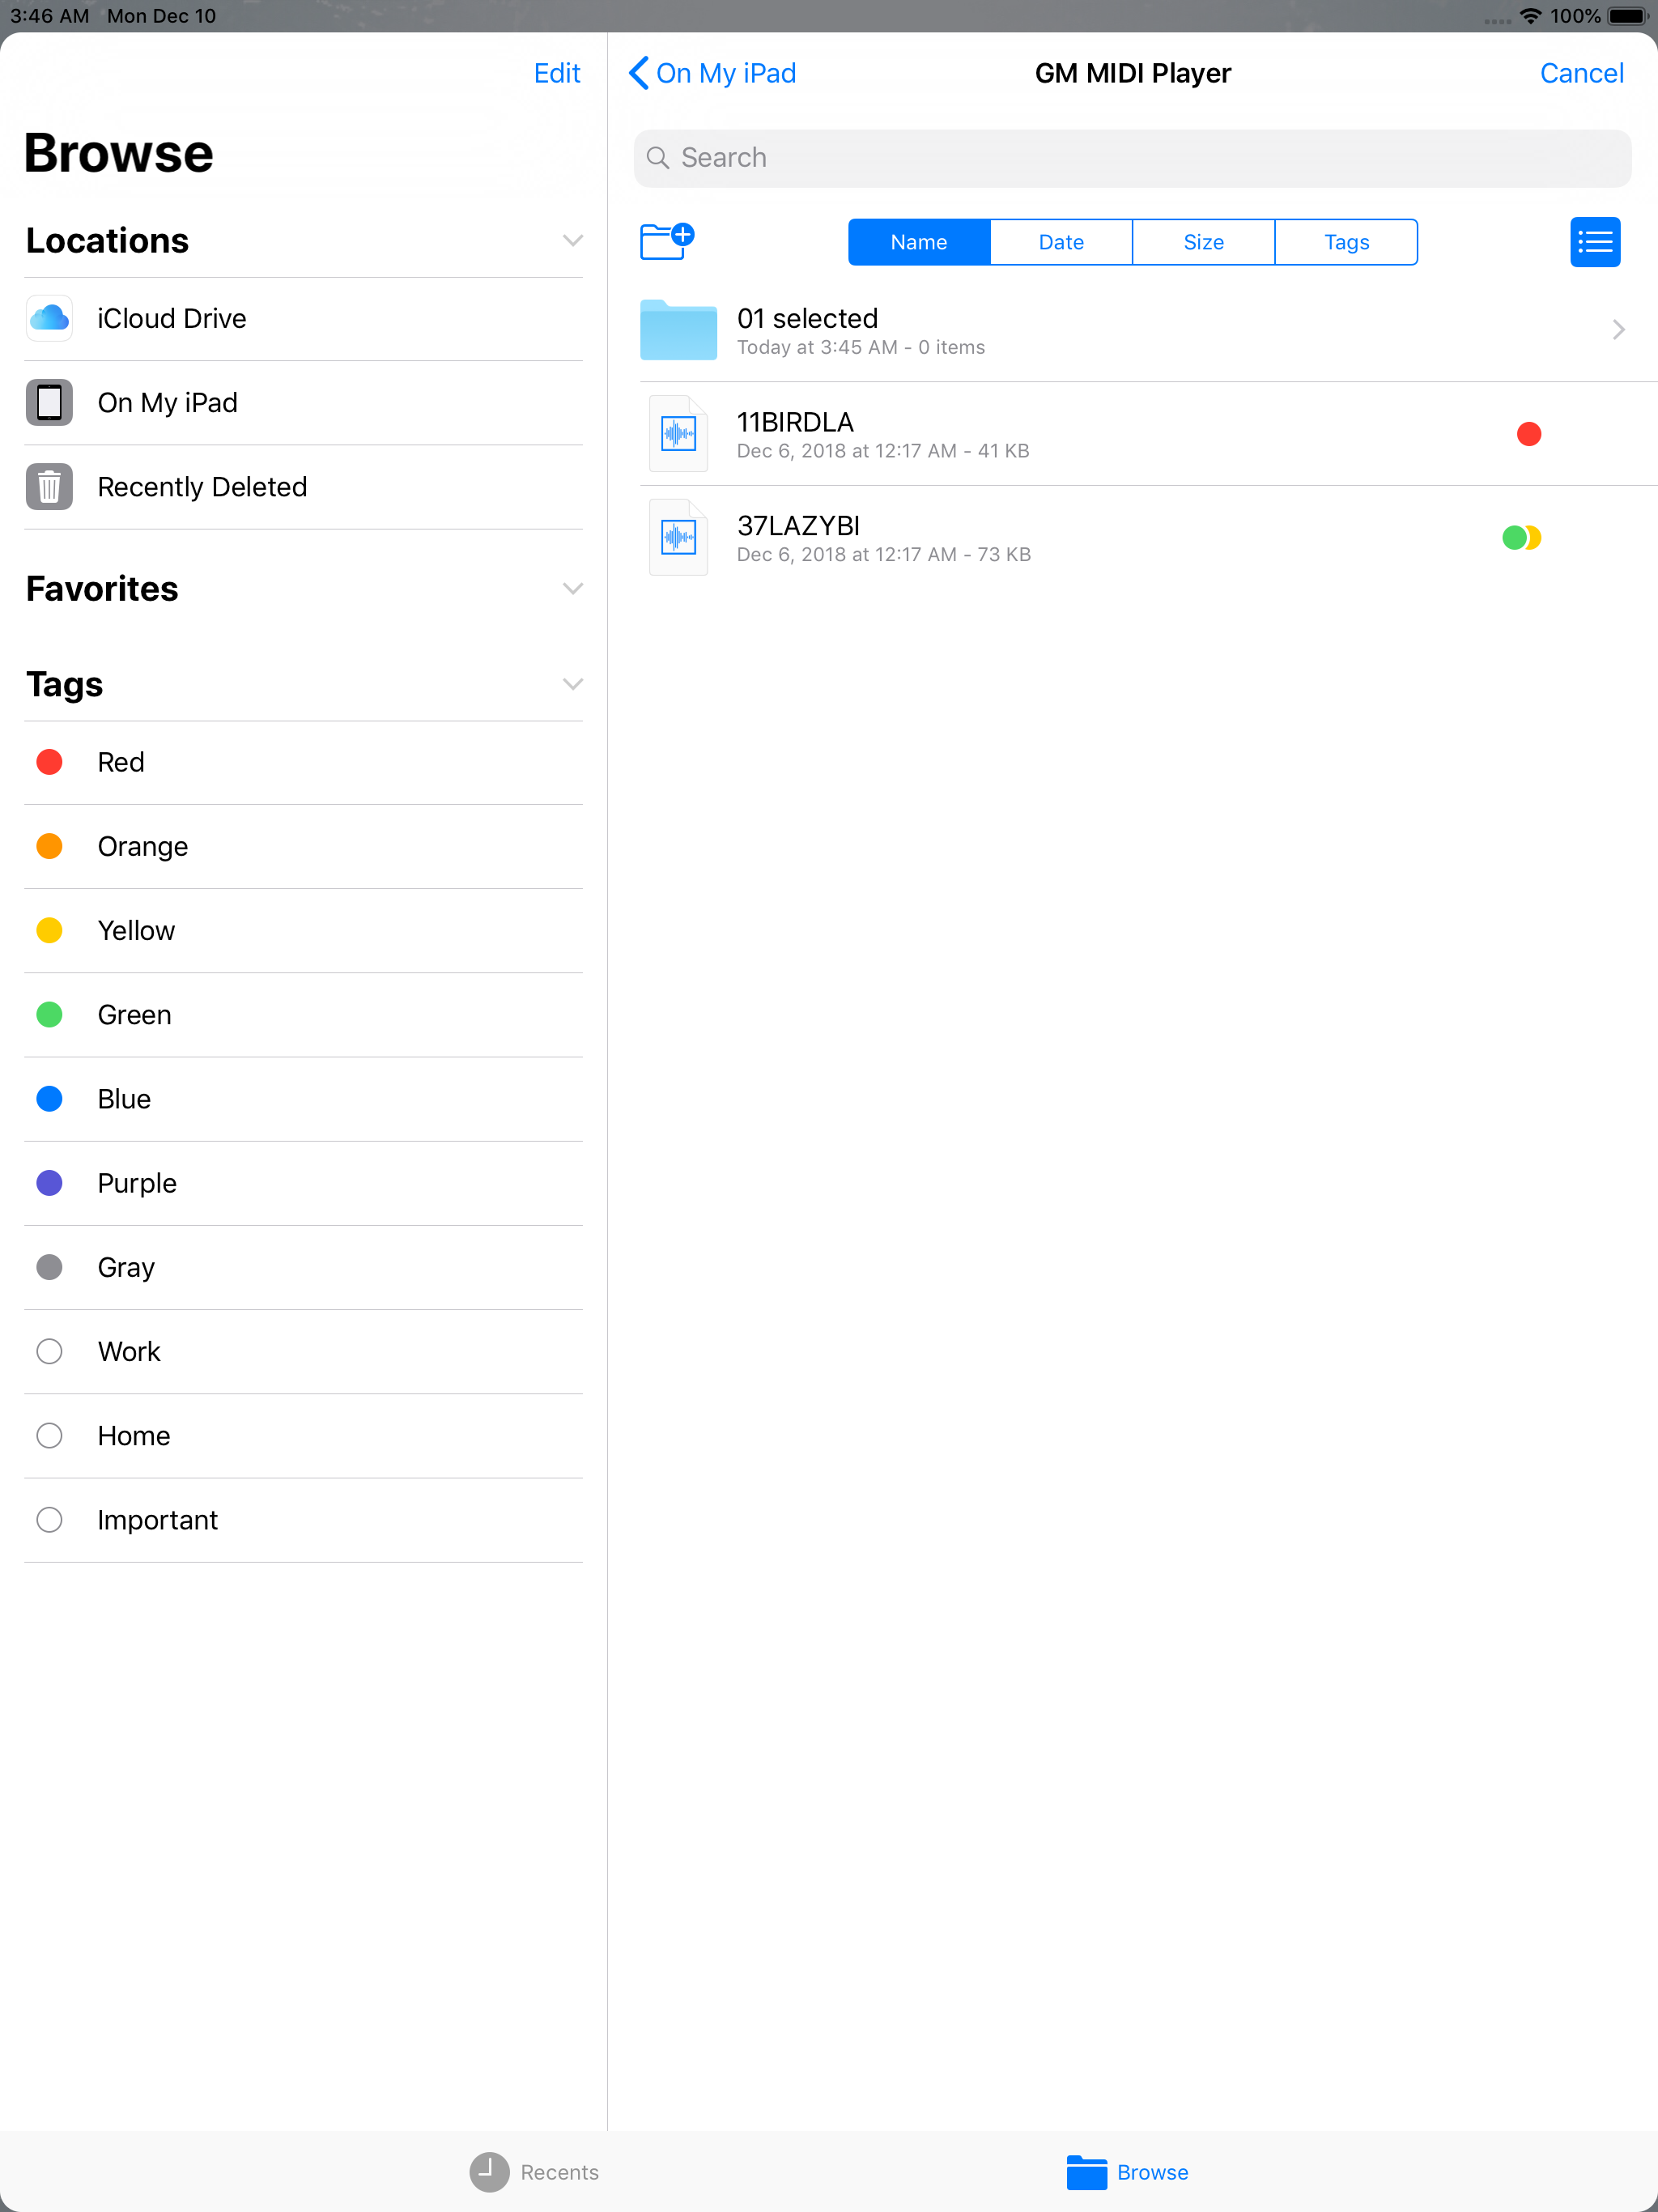Open the Recently Deleted trash folder
Viewport: 1658px width, 2212px height.
click(x=201, y=487)
